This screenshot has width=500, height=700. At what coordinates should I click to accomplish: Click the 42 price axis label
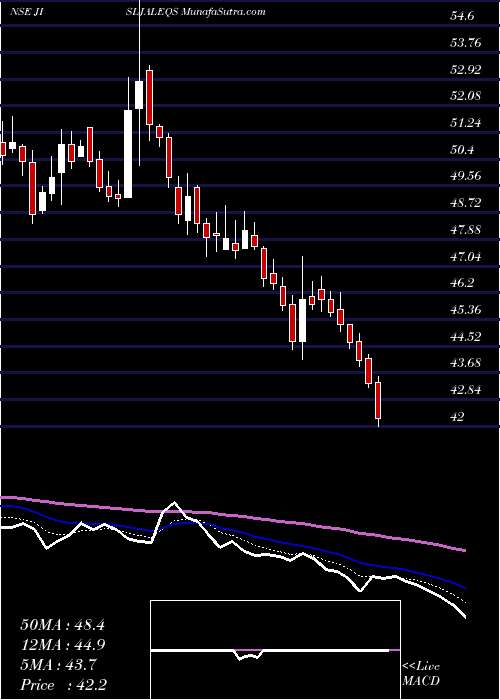458,417
